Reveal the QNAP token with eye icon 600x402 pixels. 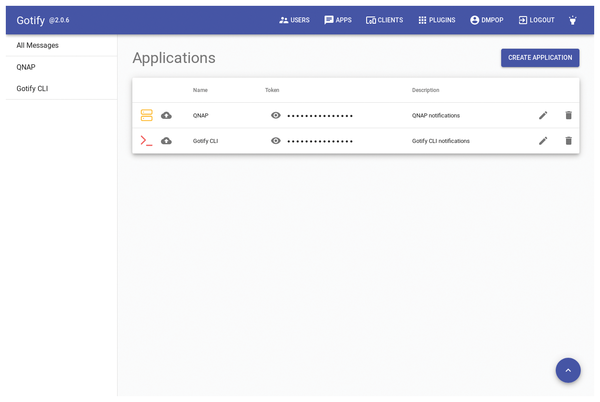point(276,115)
